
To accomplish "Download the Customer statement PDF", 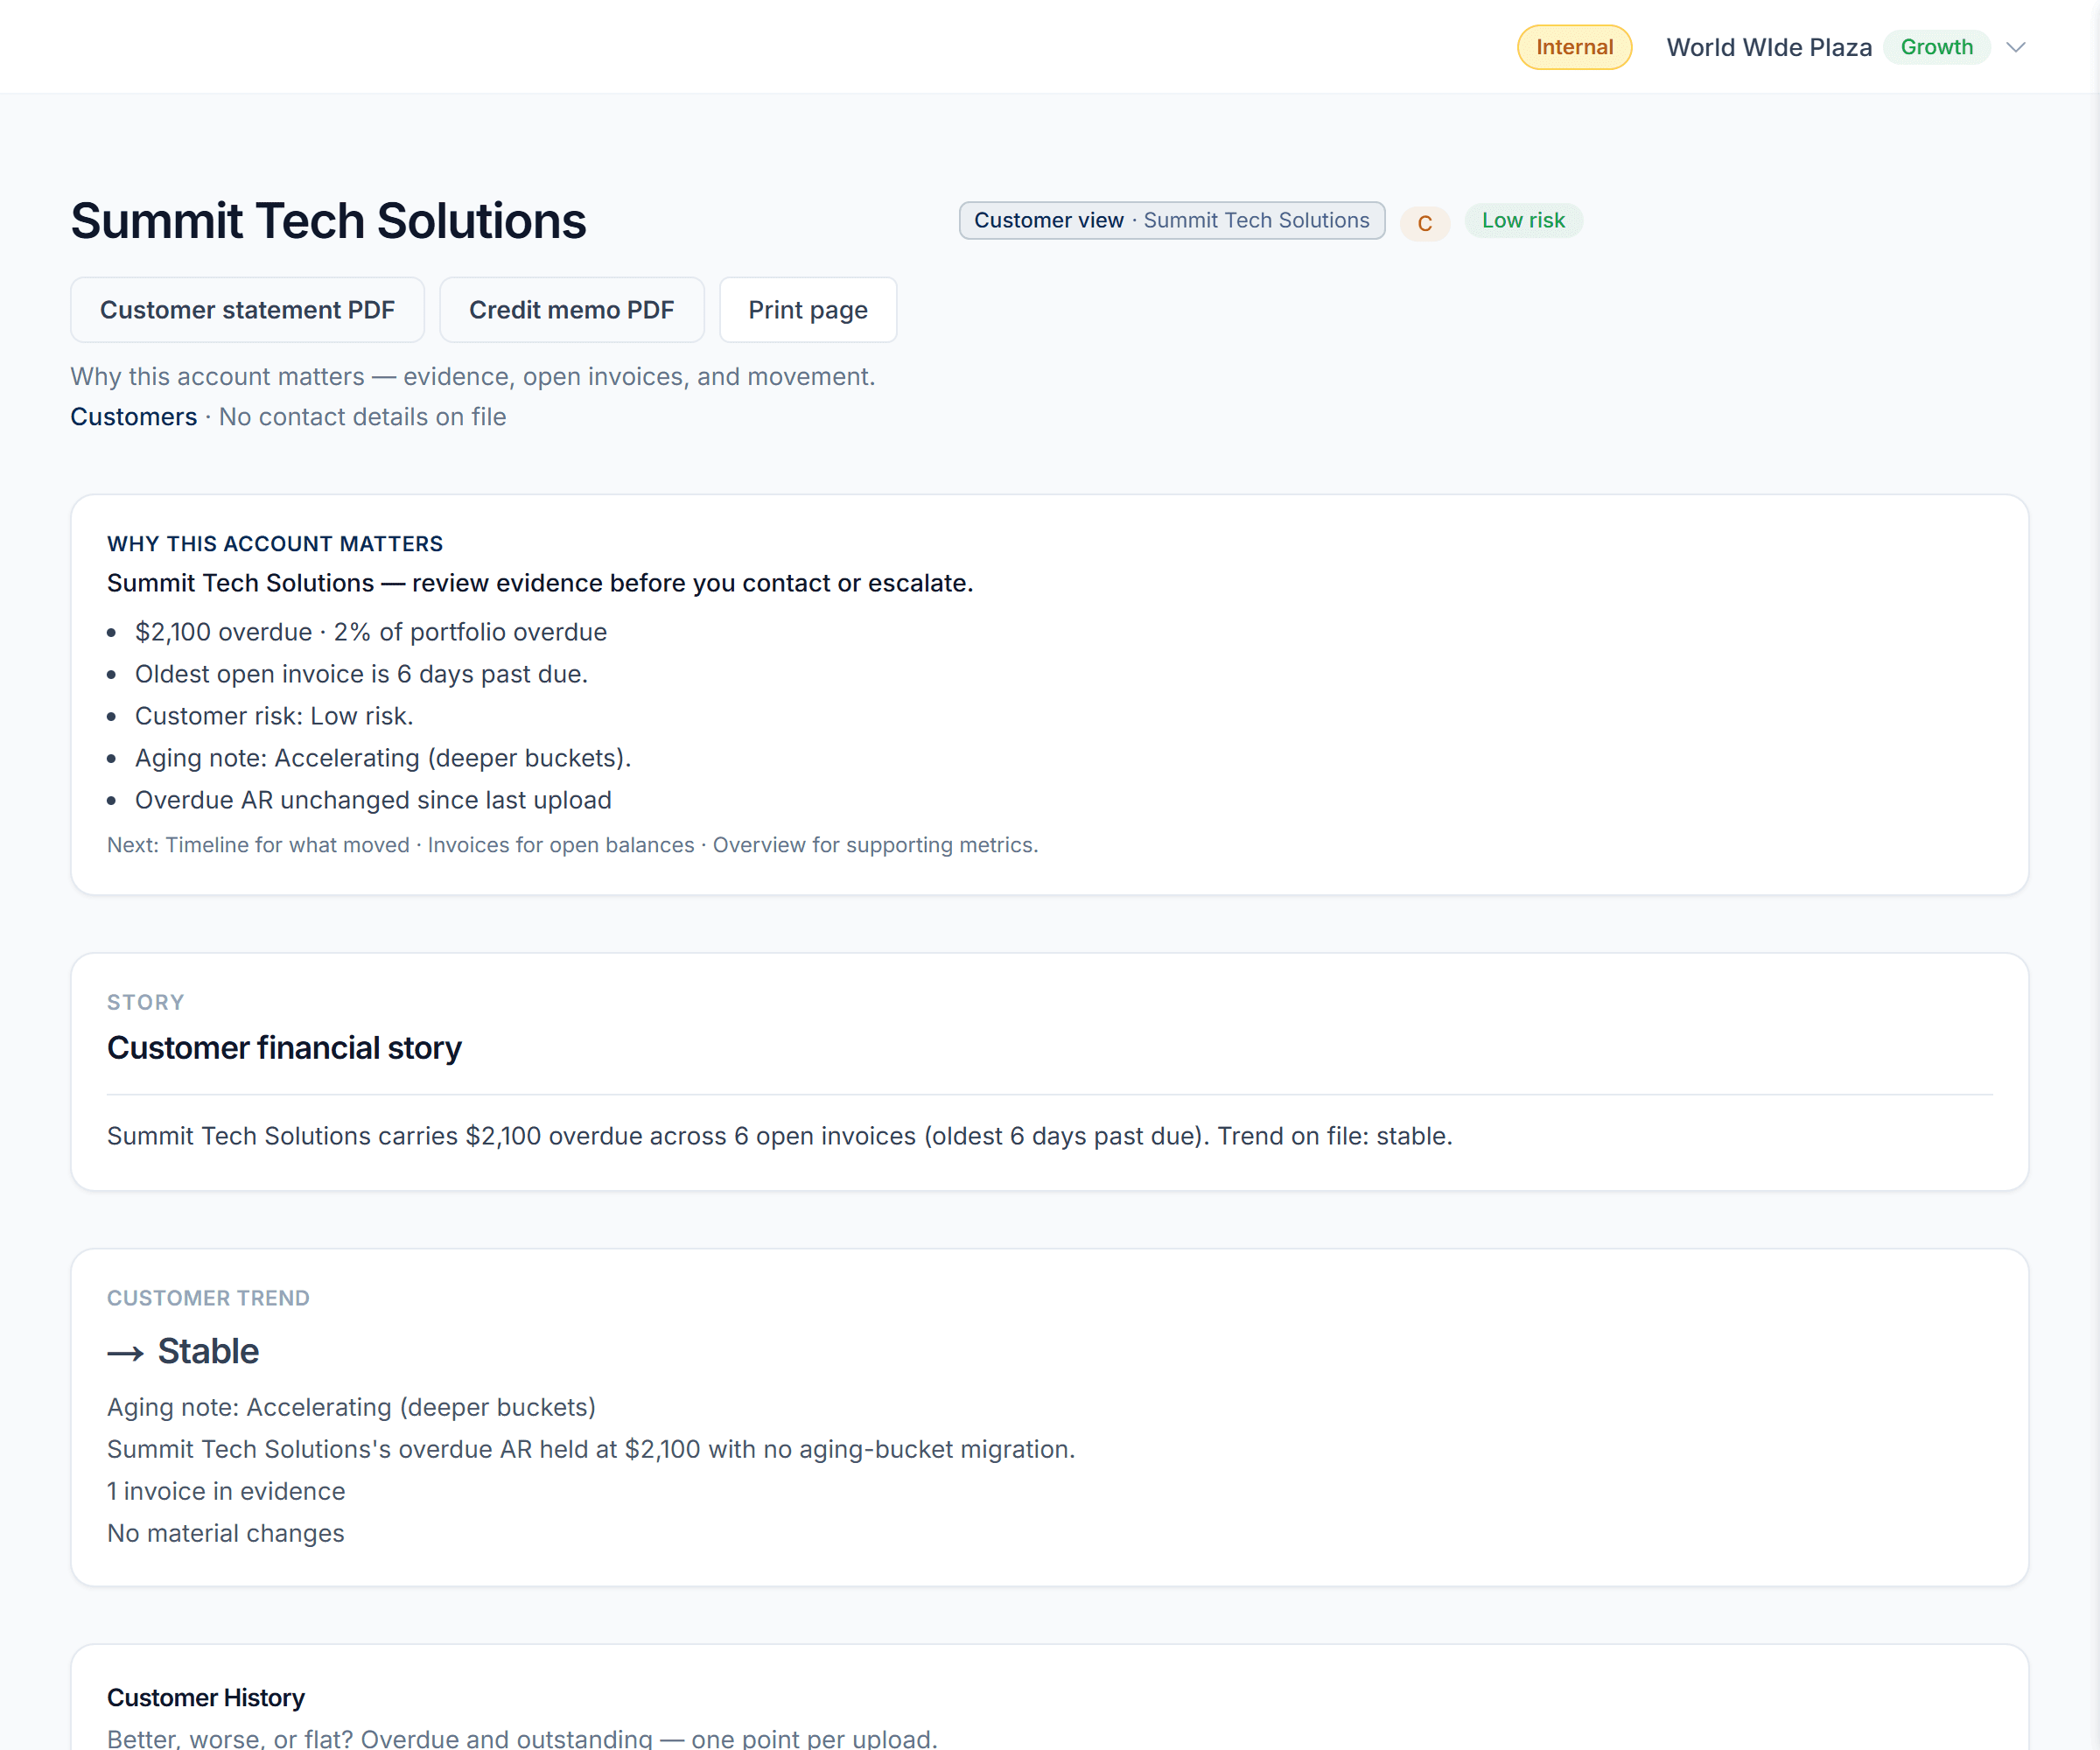I will click(x=247, y=310).
